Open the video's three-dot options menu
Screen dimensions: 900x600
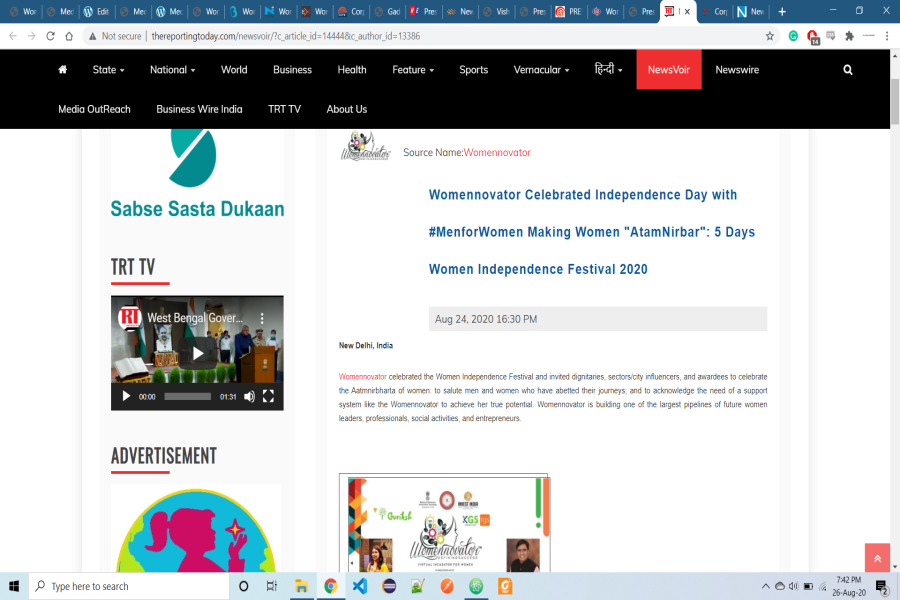[x=262, y=318]
